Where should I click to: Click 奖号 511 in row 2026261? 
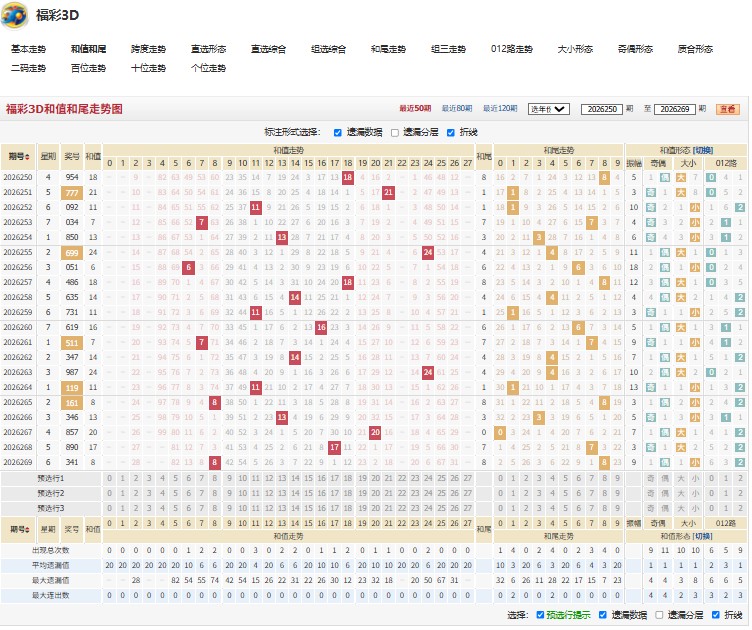point(72,343)
